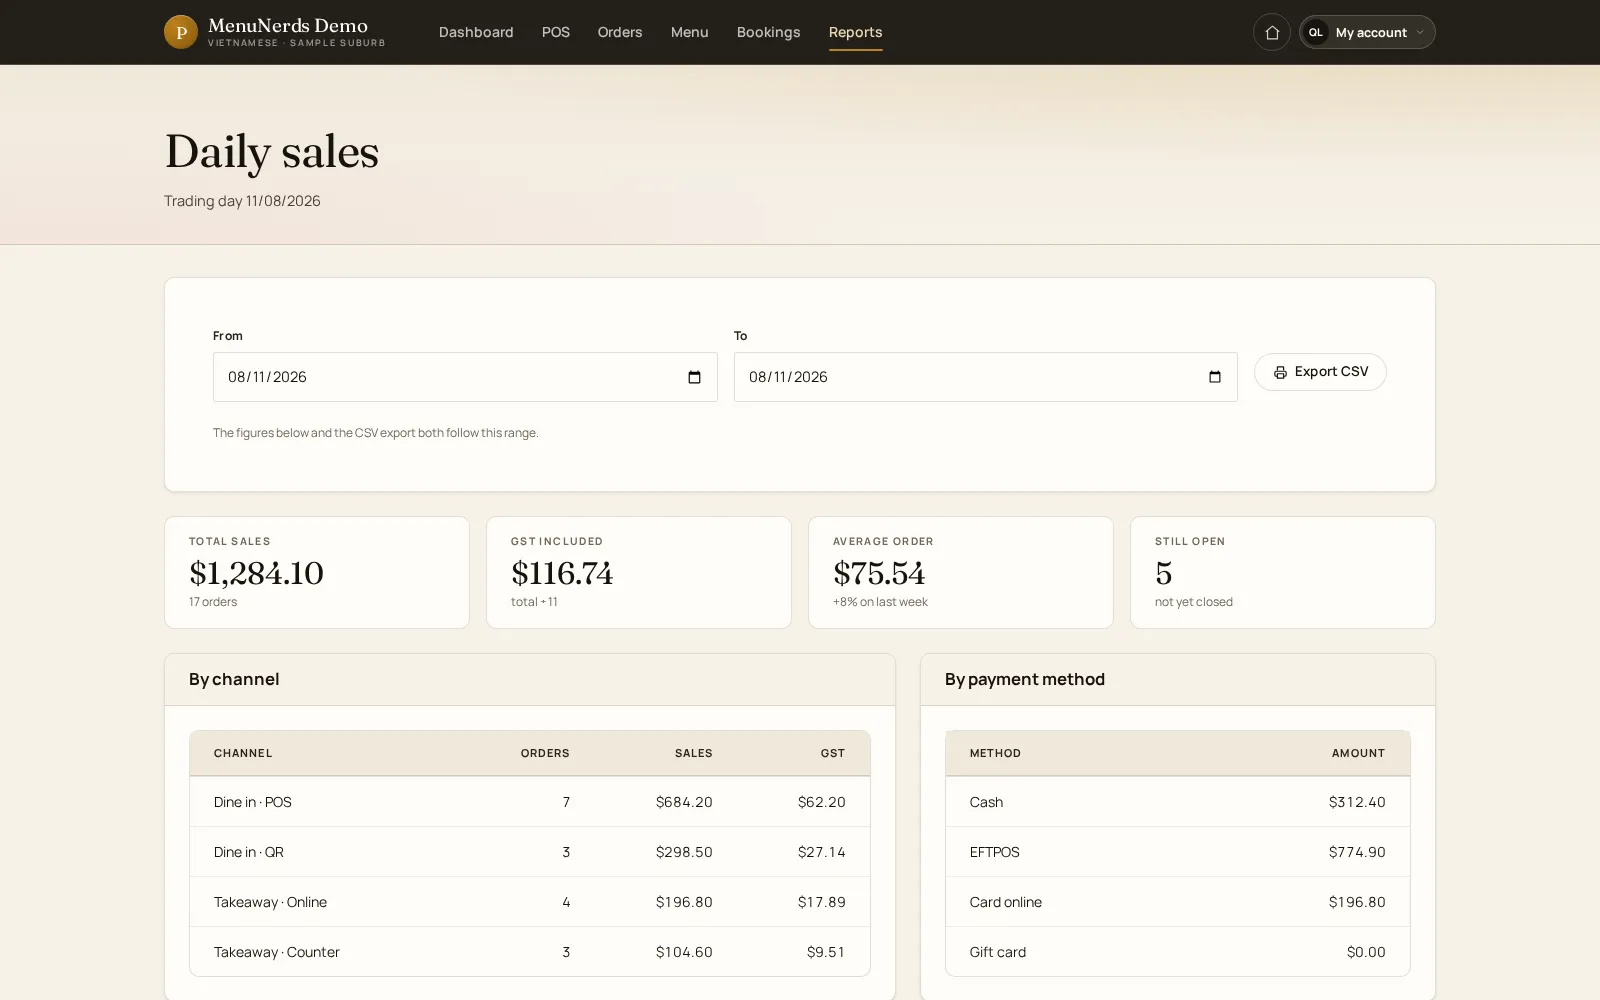Screen dimensions: 1600x1000
Task: Click the By channel panel heading
Action: point(234,679)
